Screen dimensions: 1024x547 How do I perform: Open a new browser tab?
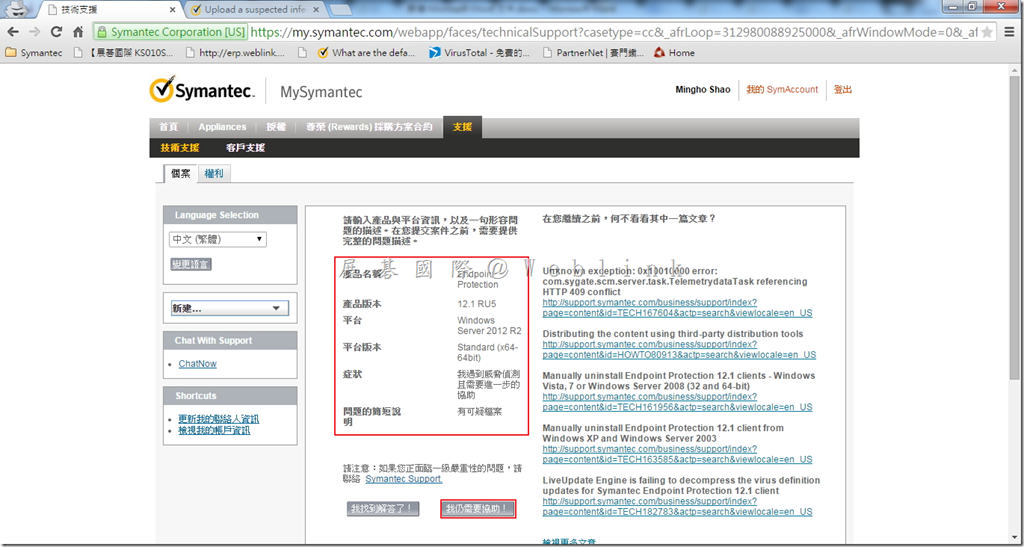pos(340,10)
